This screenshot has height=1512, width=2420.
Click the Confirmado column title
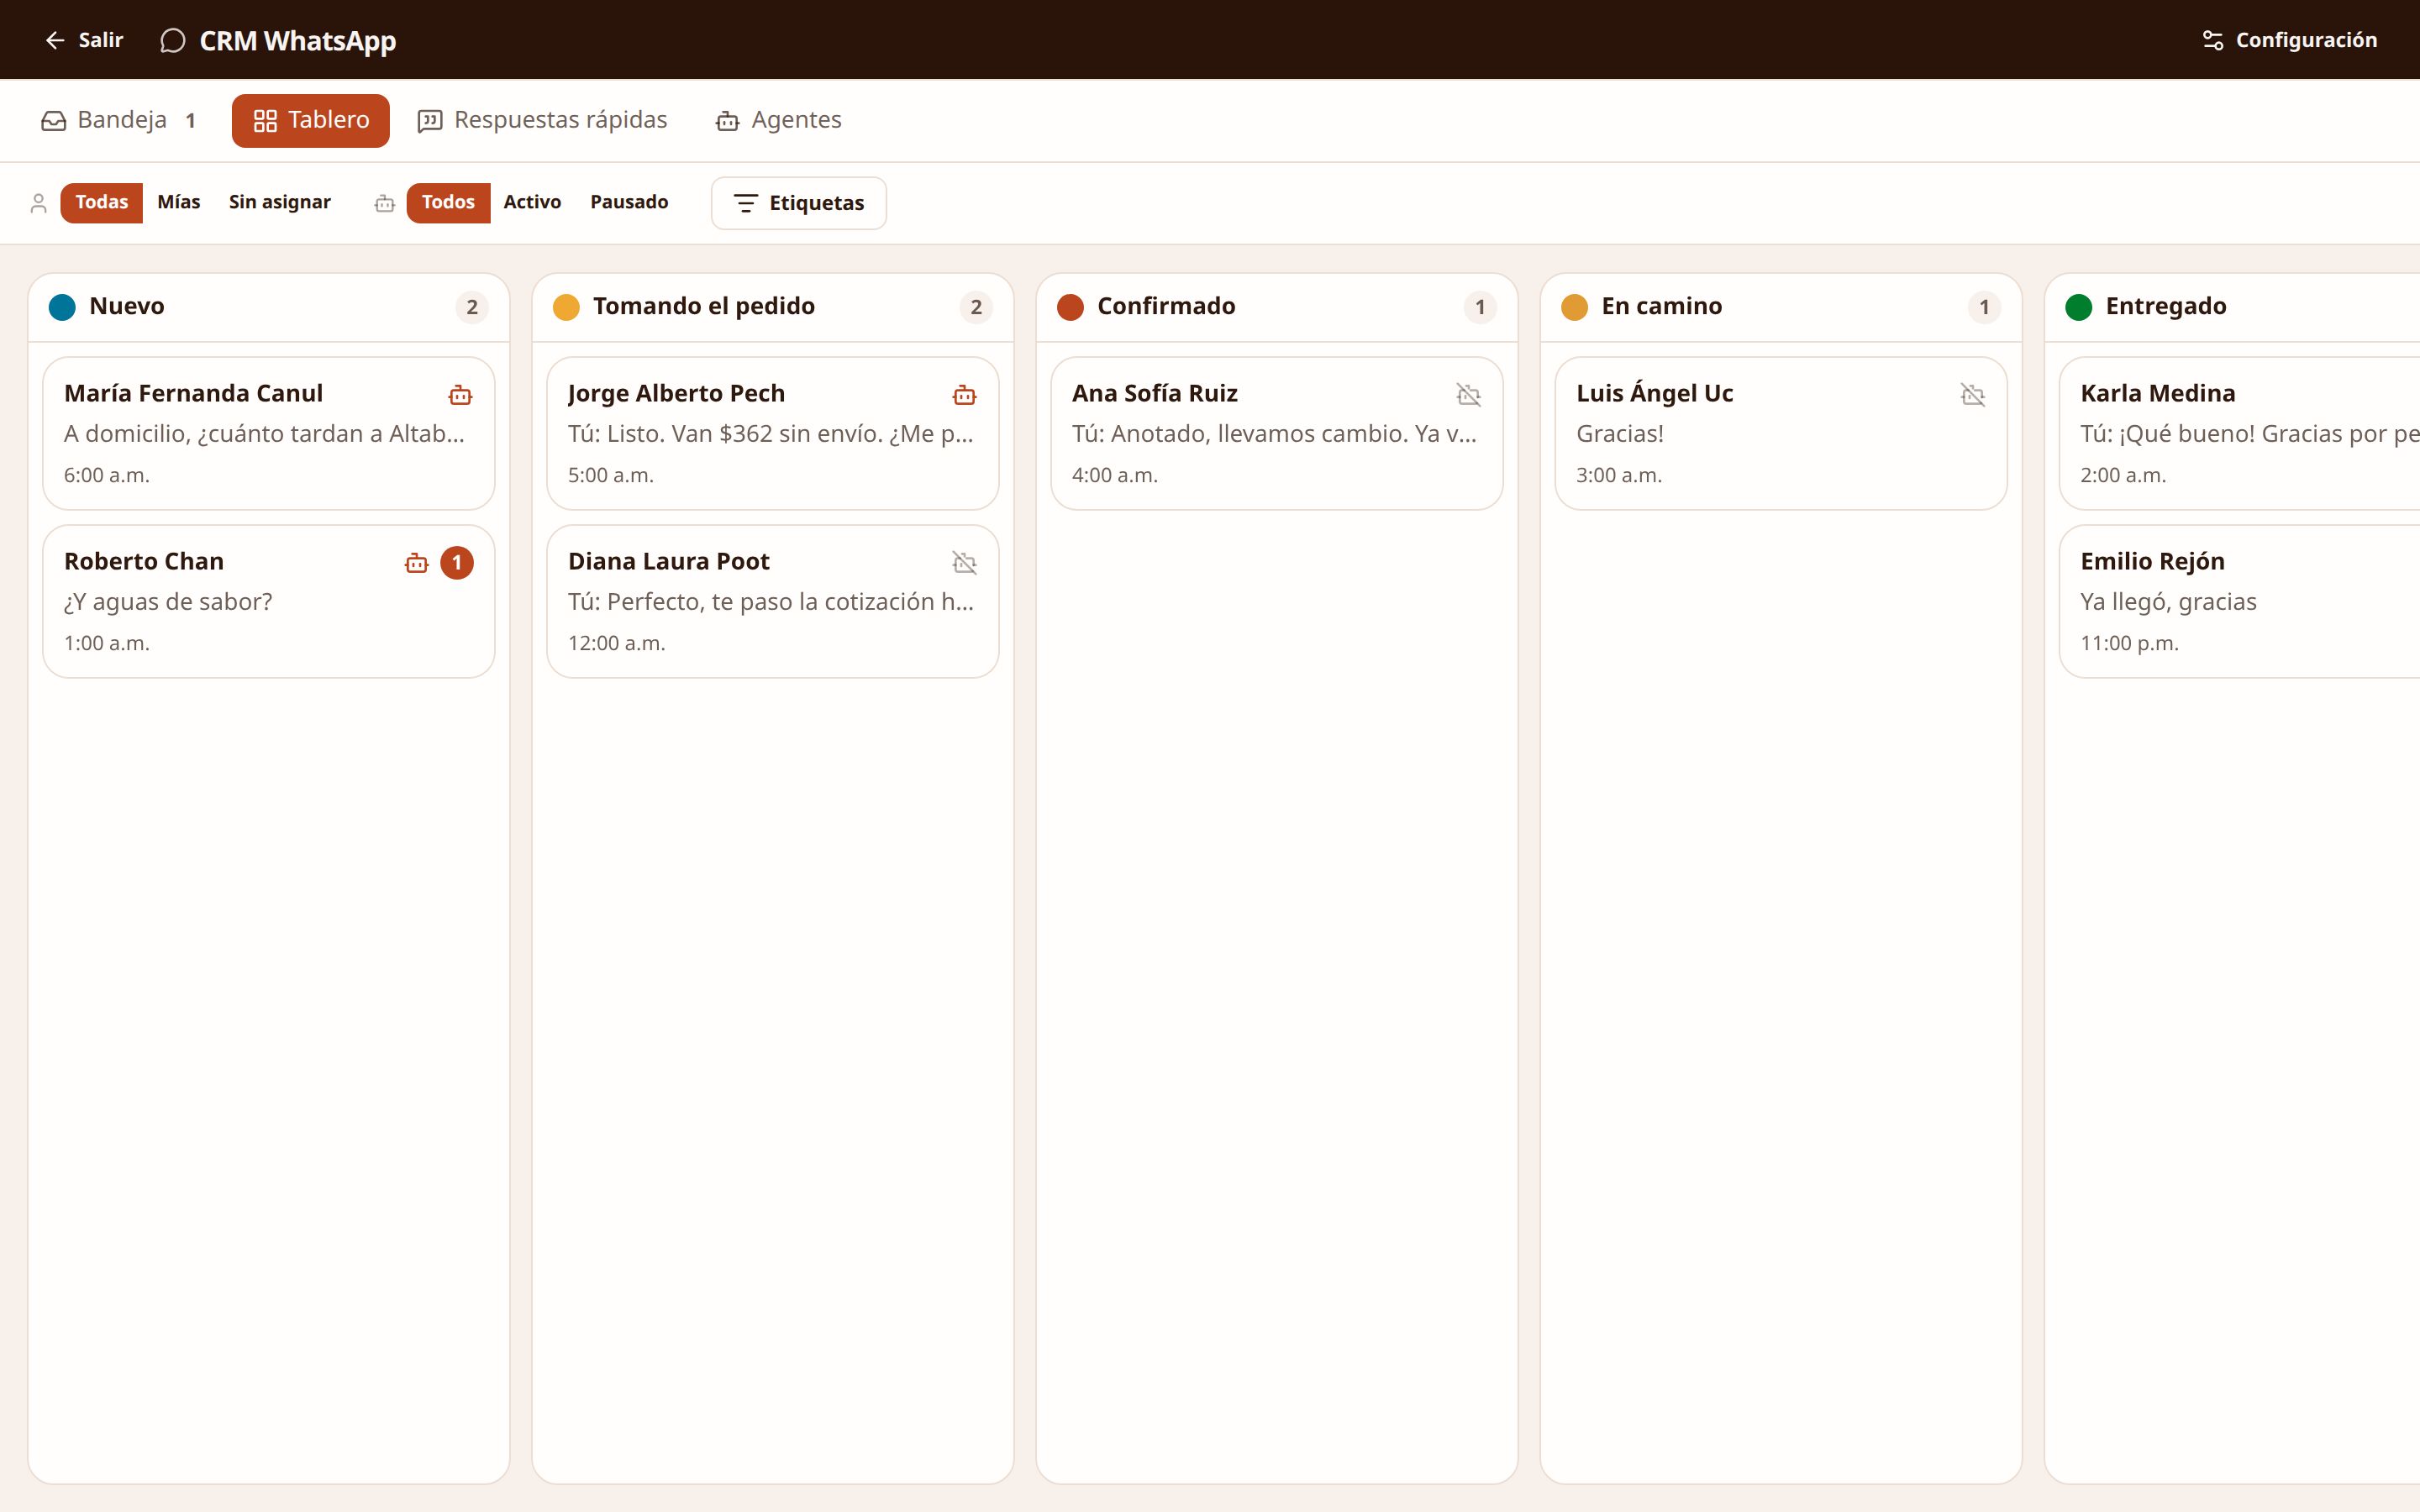(1166, 306)
